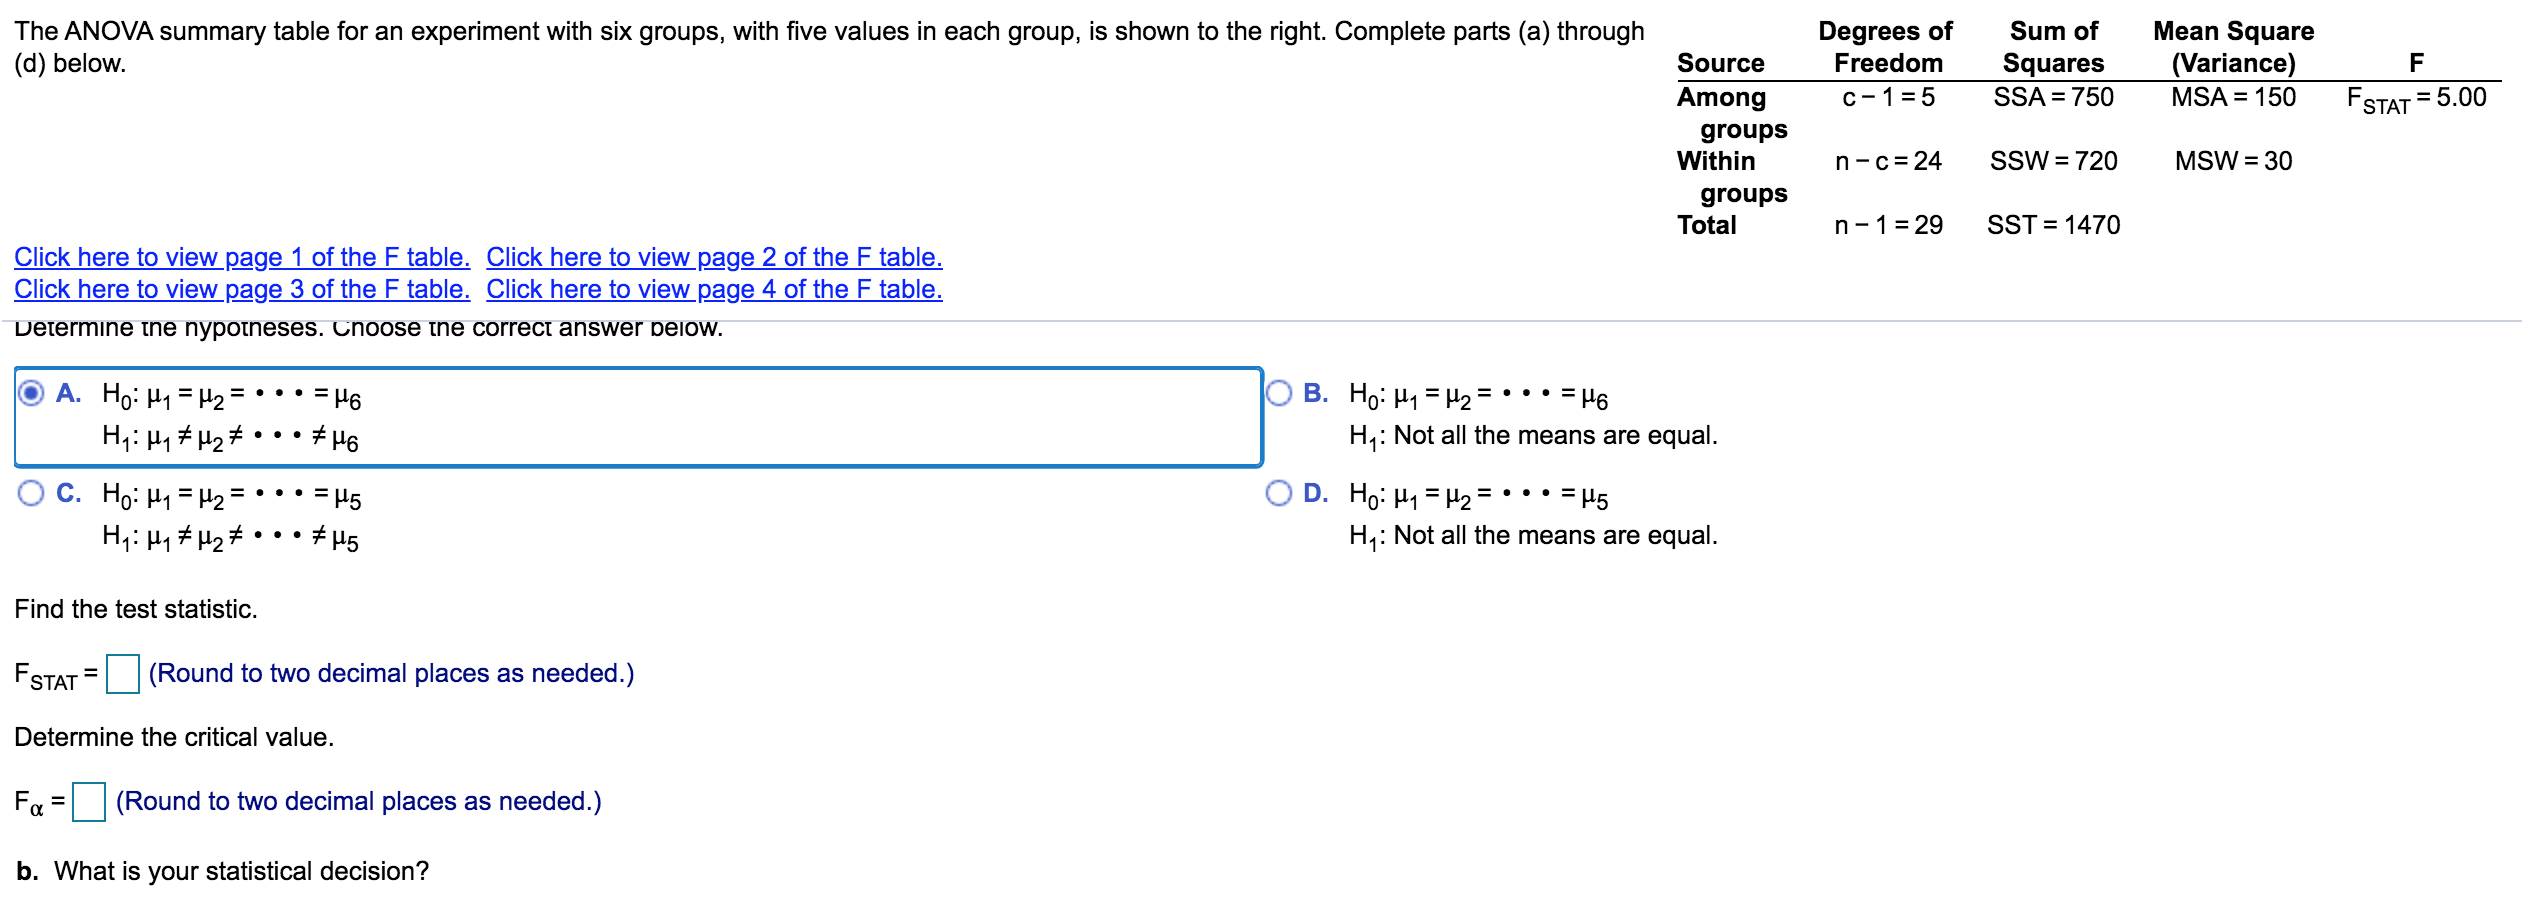Click the 'Find the test statistic' prompt
Viewport: 2542px width, 910px height.
tap(137, 608)
